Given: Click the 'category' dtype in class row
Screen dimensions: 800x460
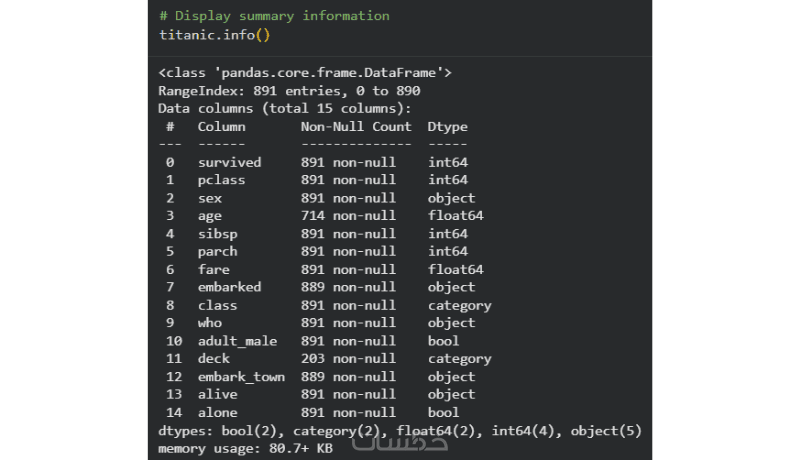Looking at the screenshot, I should point(459,305).
